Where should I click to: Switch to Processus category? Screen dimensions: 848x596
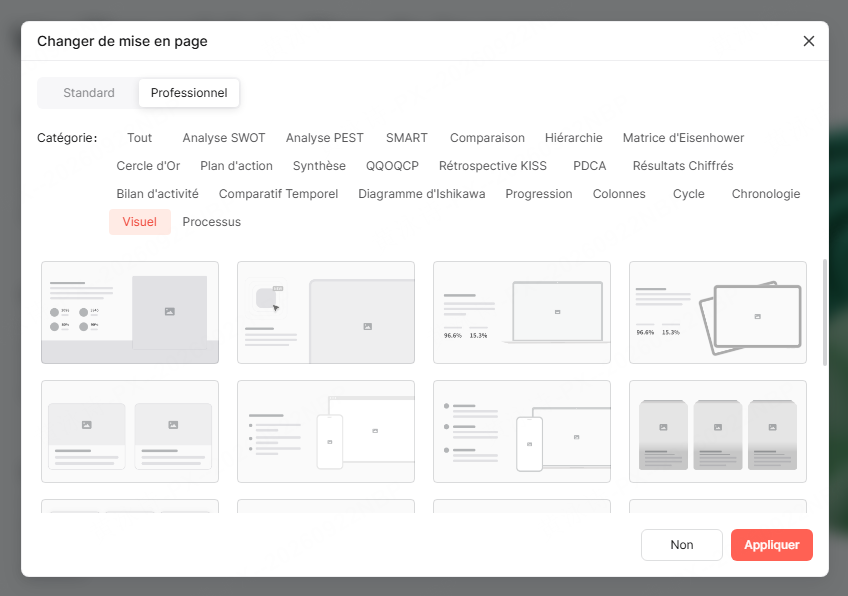coord(211,222)
